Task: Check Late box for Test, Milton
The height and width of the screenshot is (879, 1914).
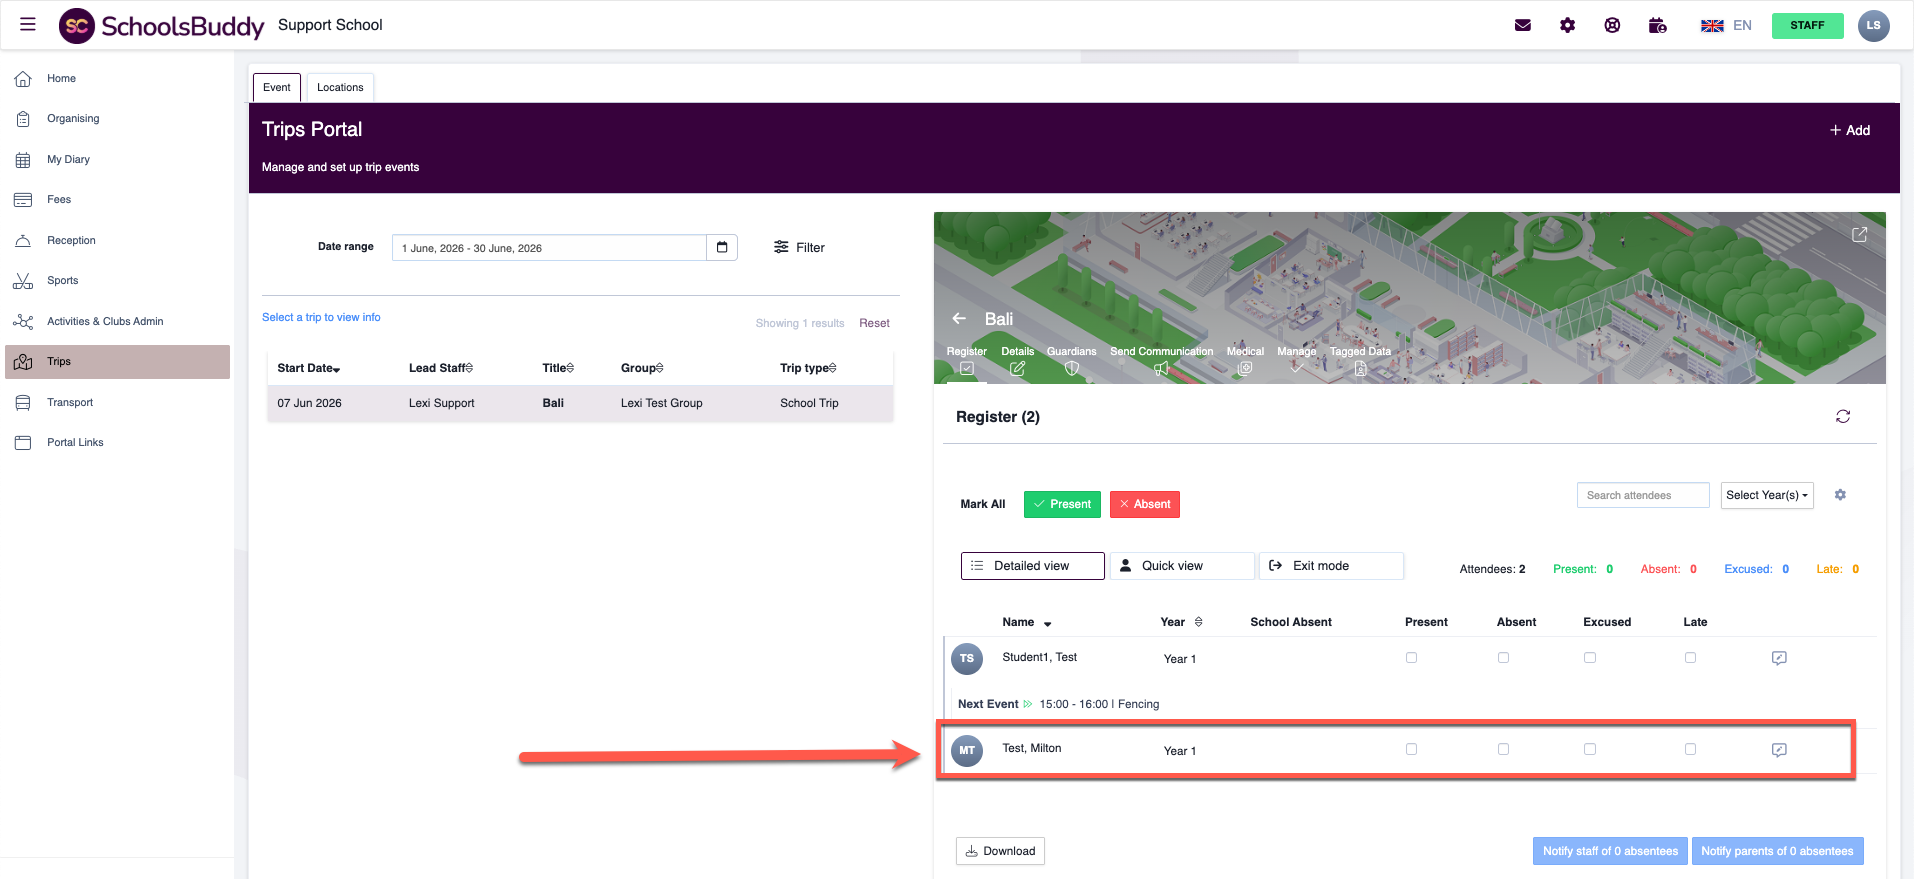Action: click(1690, 749)
